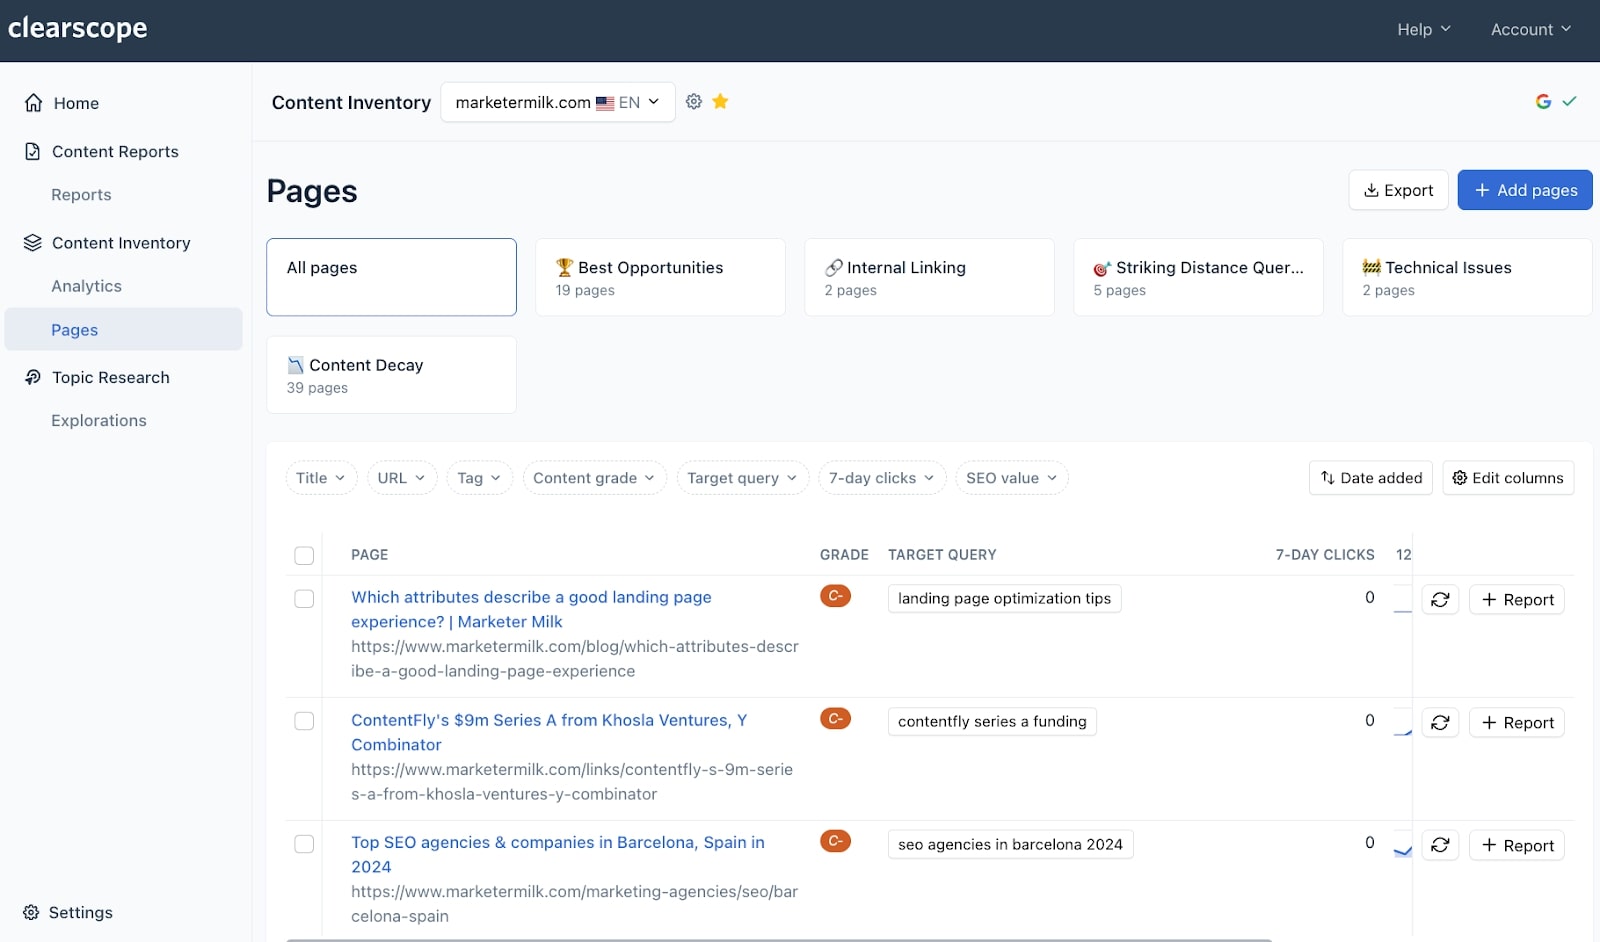Click the Content Reports document icon
The image size is (1600, 942).
[x=33, y=152]
